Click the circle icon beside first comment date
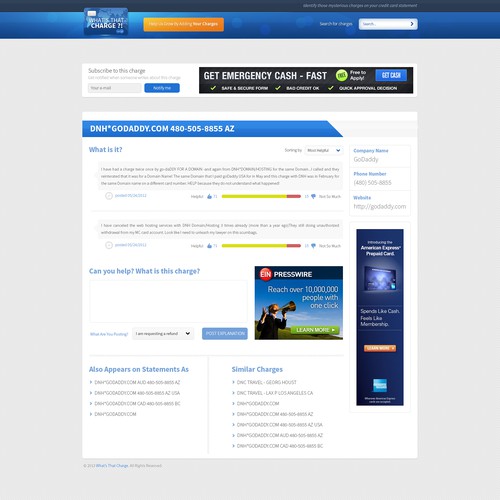 [x=109, y=196]
